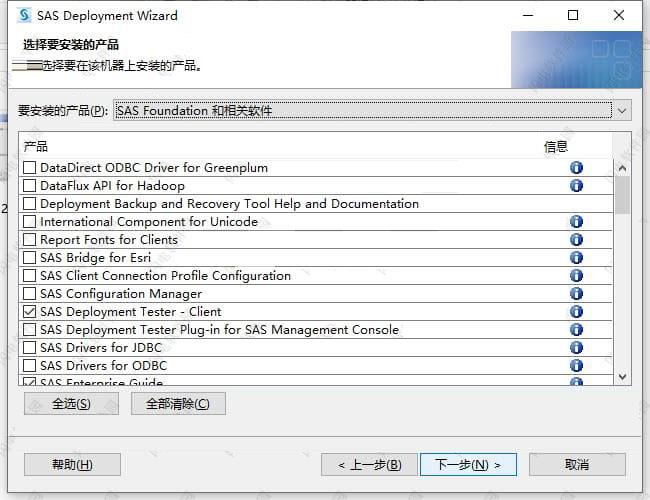Enable DataFlux API for Hadoop checkbox
This screenshot has width=650, height=500.
(29, 185)
